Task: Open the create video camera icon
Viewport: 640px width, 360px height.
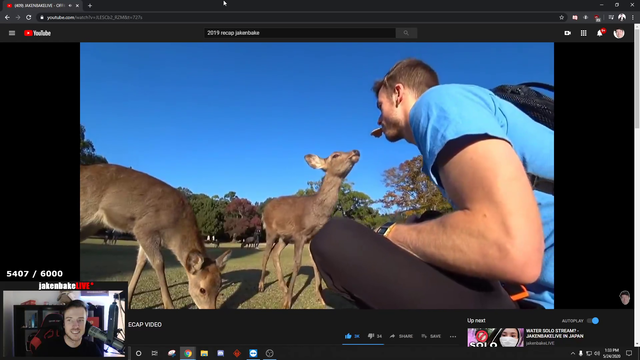Action: [567, 33]
